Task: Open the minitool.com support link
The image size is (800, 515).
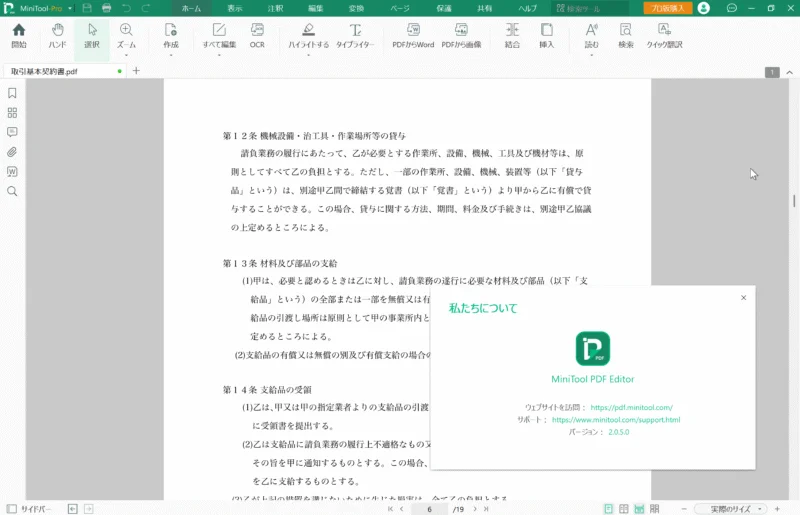Action: tap(616, 420)
